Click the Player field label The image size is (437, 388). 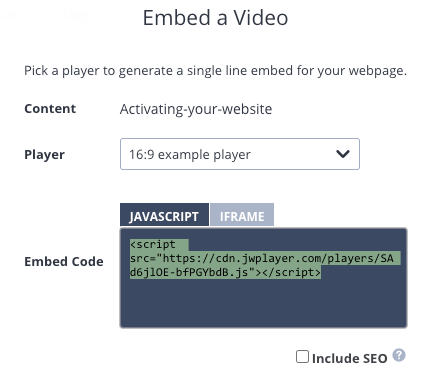point(45,155)
